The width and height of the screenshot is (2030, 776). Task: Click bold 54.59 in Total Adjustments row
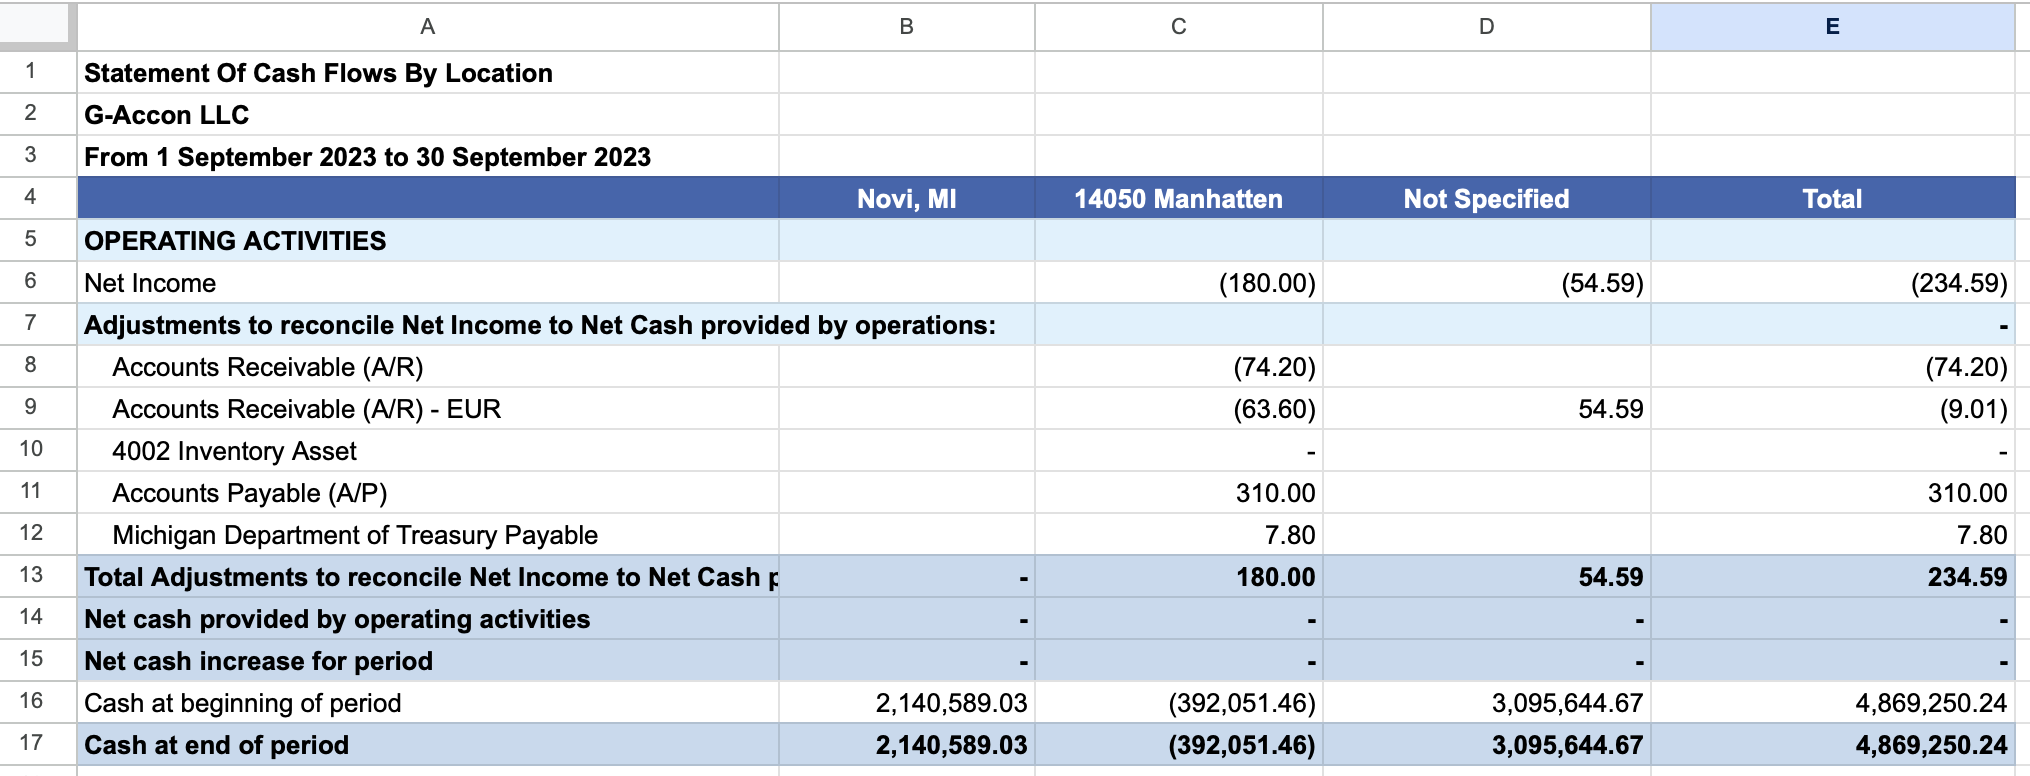[x=1487, y=576]
